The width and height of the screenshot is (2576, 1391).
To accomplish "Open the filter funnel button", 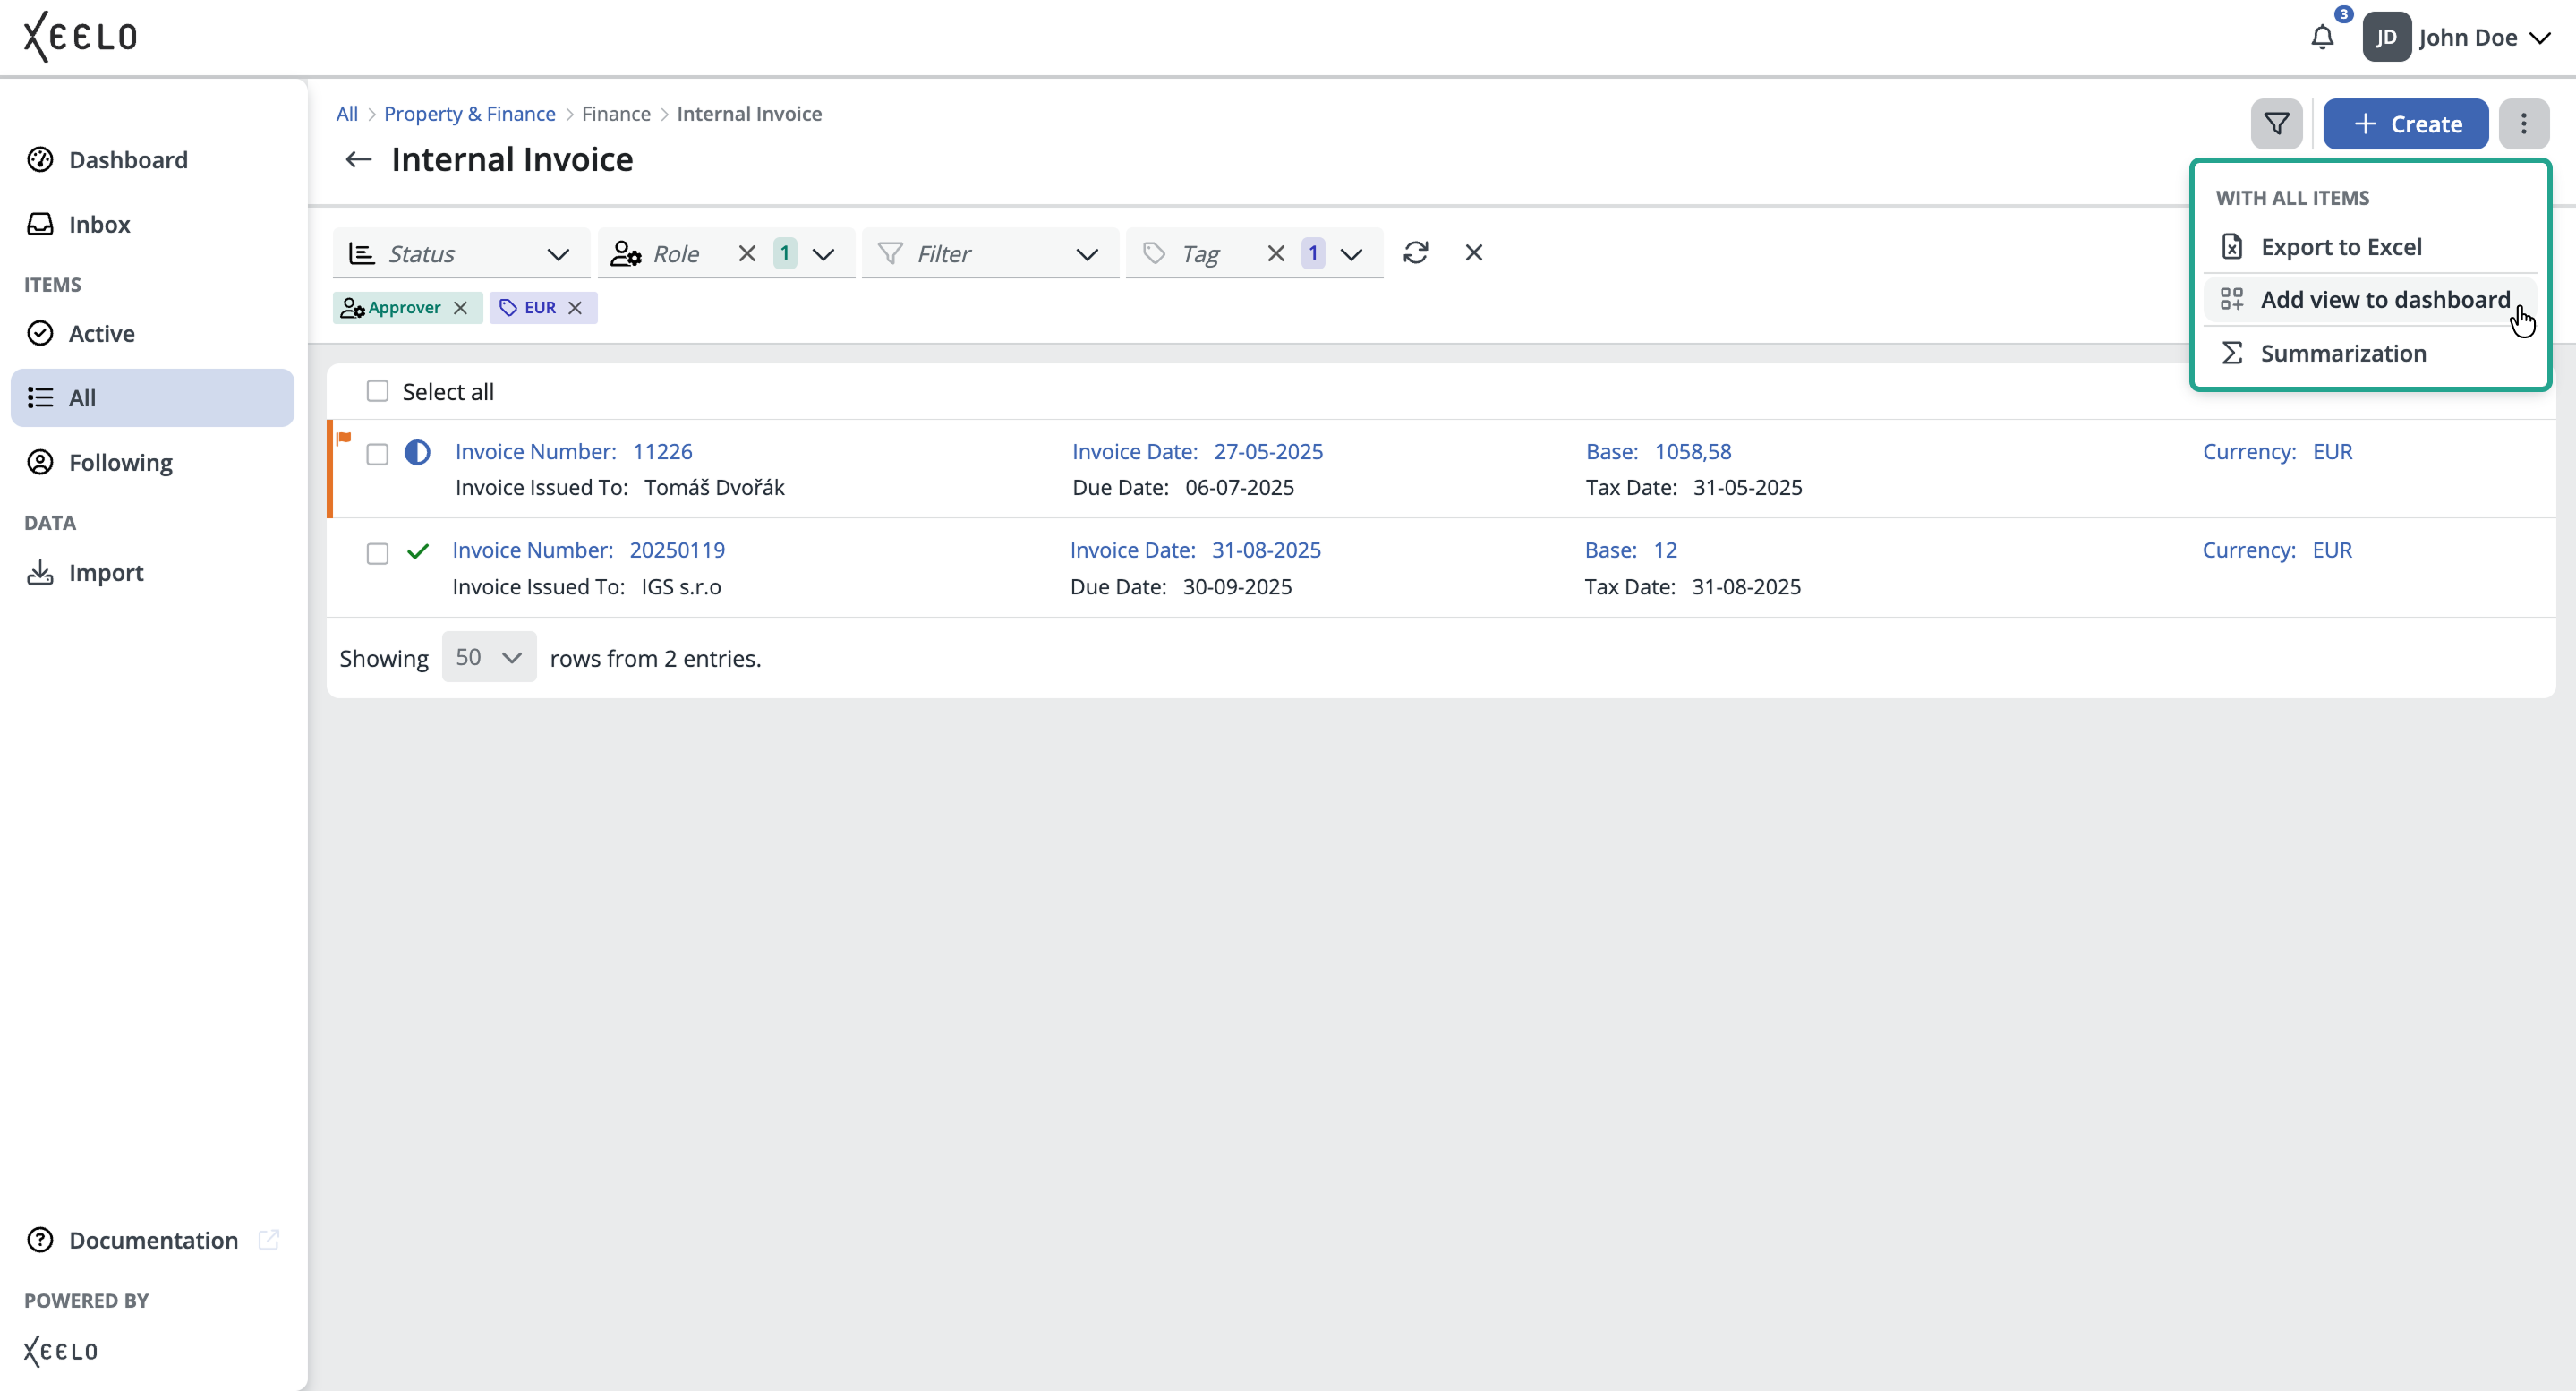I will tap(2276, 124).
